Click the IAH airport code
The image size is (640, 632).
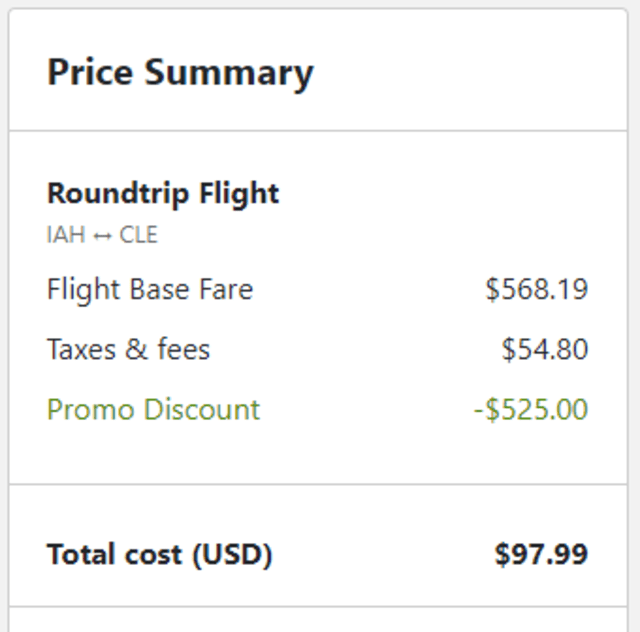(x=66, y=236)
